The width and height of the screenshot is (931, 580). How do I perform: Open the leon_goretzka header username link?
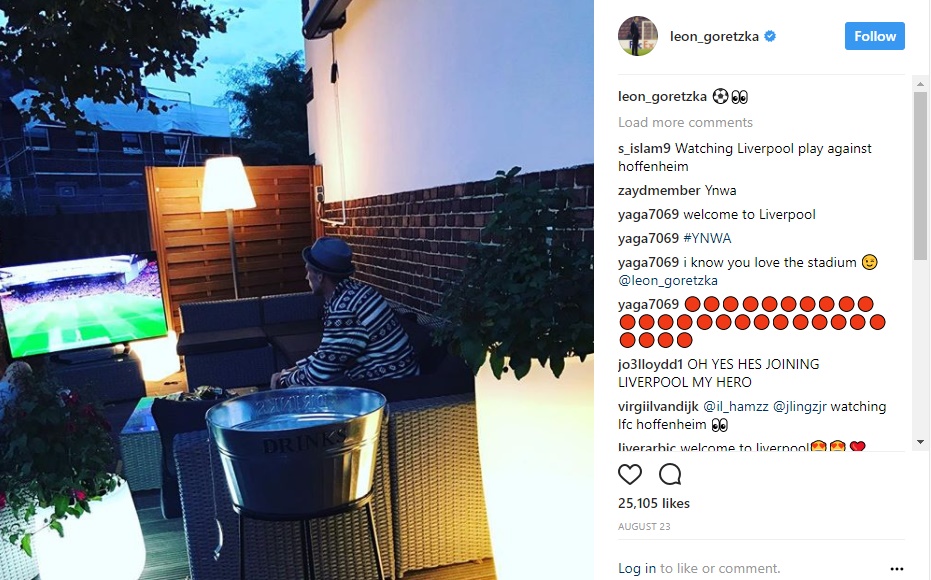pyautogui.click(x=714, y=36)
